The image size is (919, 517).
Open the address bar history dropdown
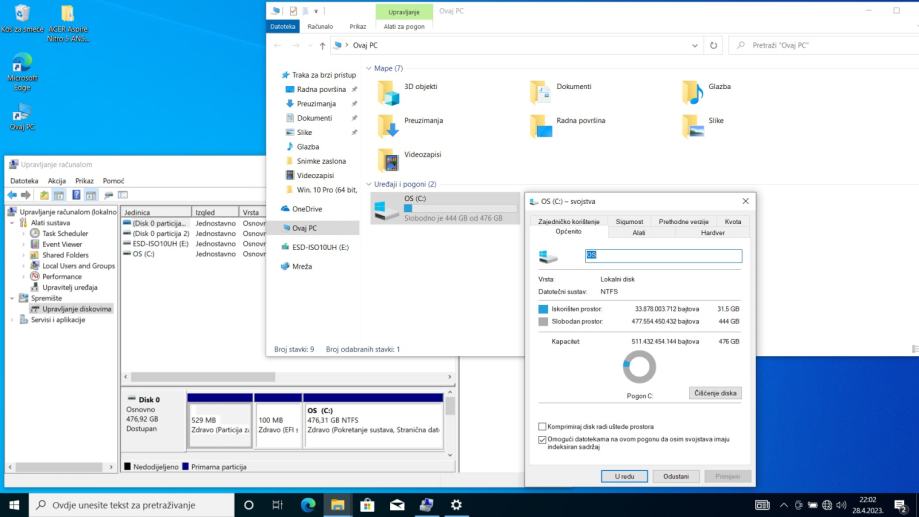coord(695,45)
